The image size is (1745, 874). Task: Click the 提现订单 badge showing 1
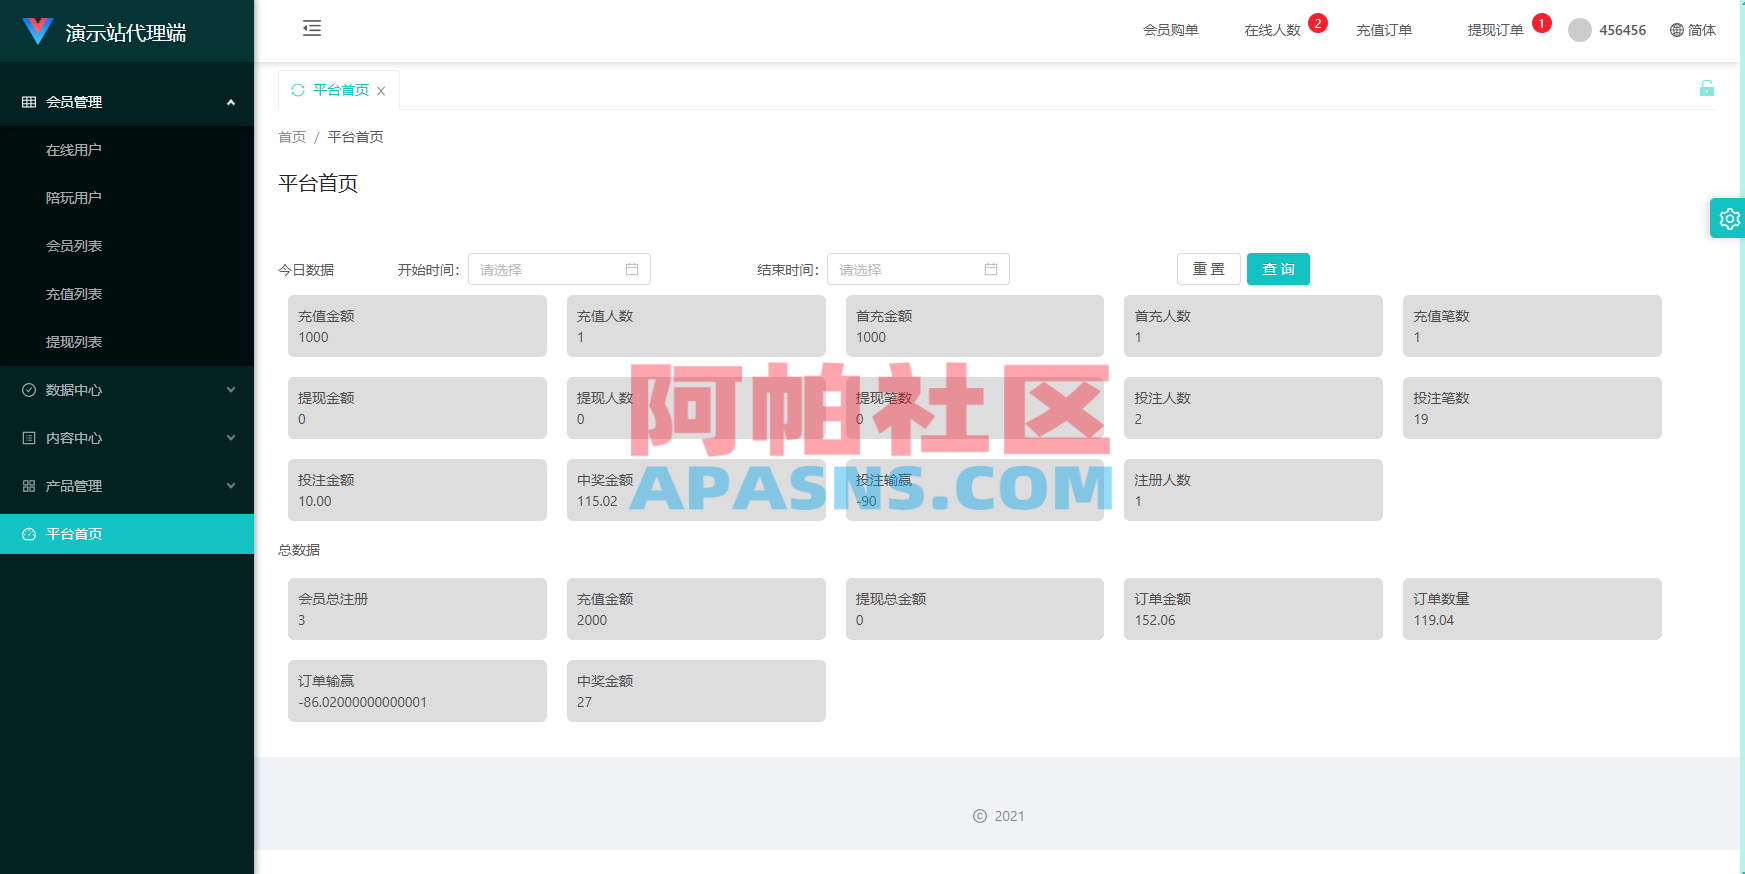tap(1542, 23)
